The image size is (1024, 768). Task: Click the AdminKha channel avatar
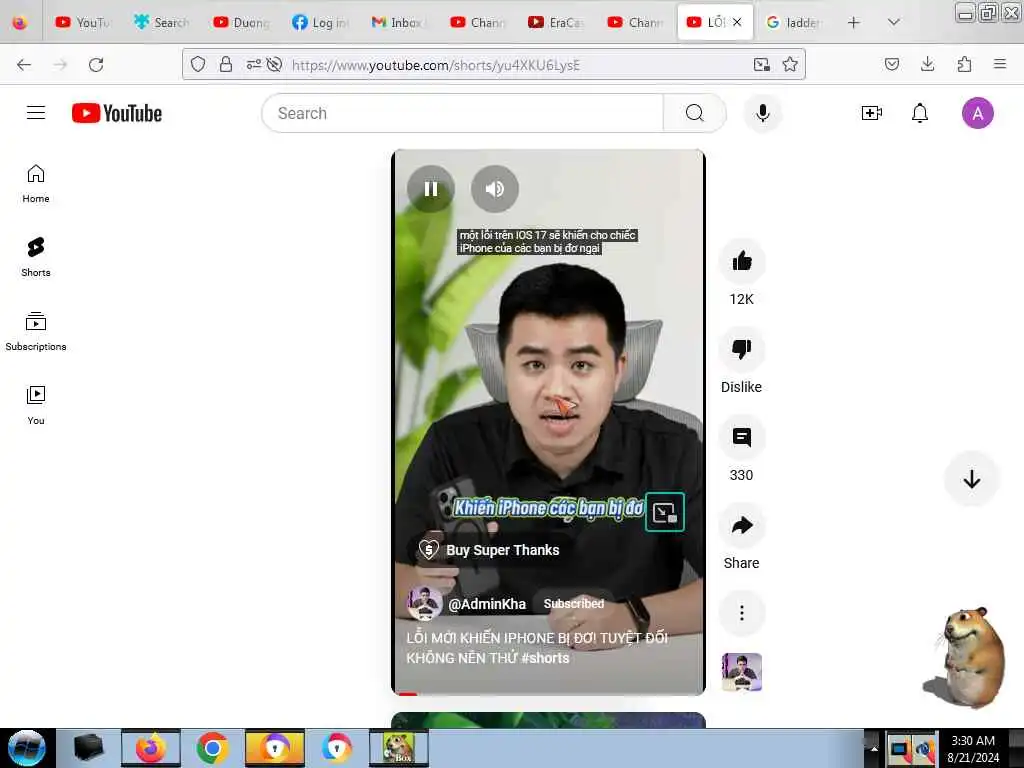tap(424, 603)
